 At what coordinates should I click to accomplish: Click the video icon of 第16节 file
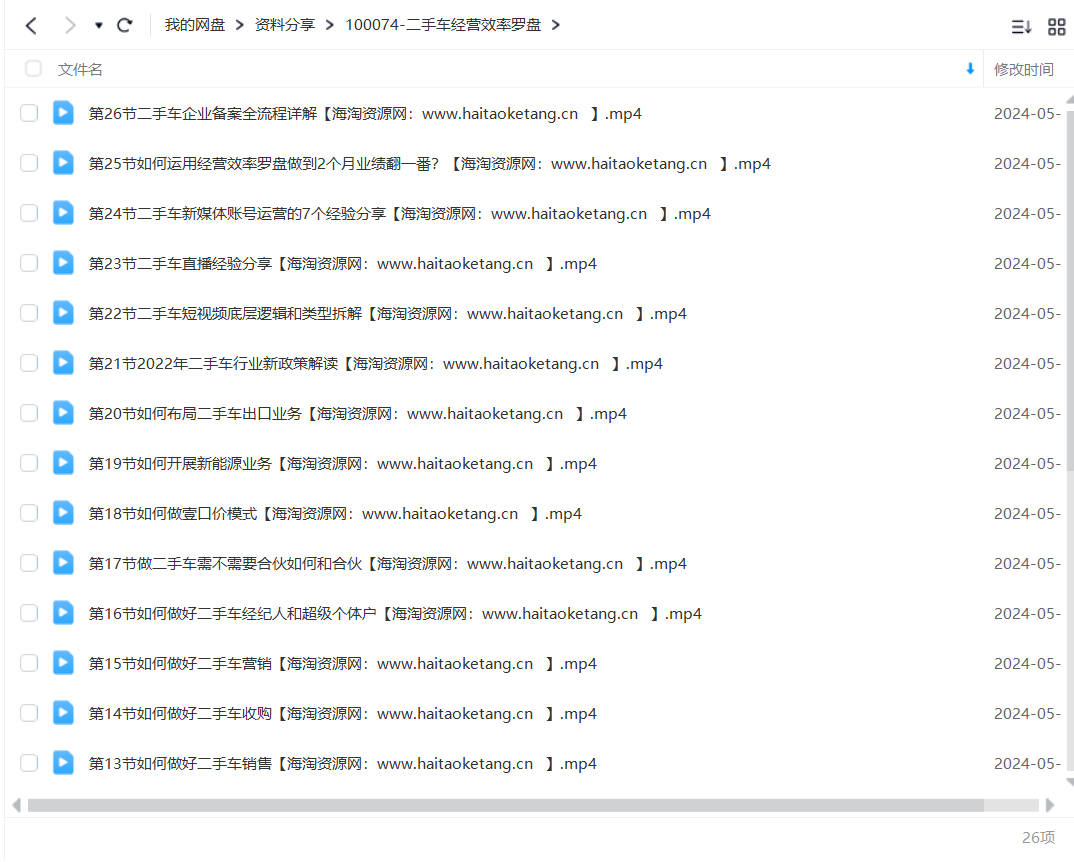pyautogui.click(x=63, y=613)
